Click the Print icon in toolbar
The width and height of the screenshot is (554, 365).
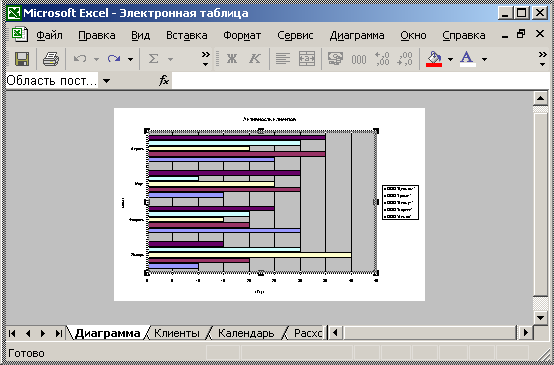(x=51, y=59)
